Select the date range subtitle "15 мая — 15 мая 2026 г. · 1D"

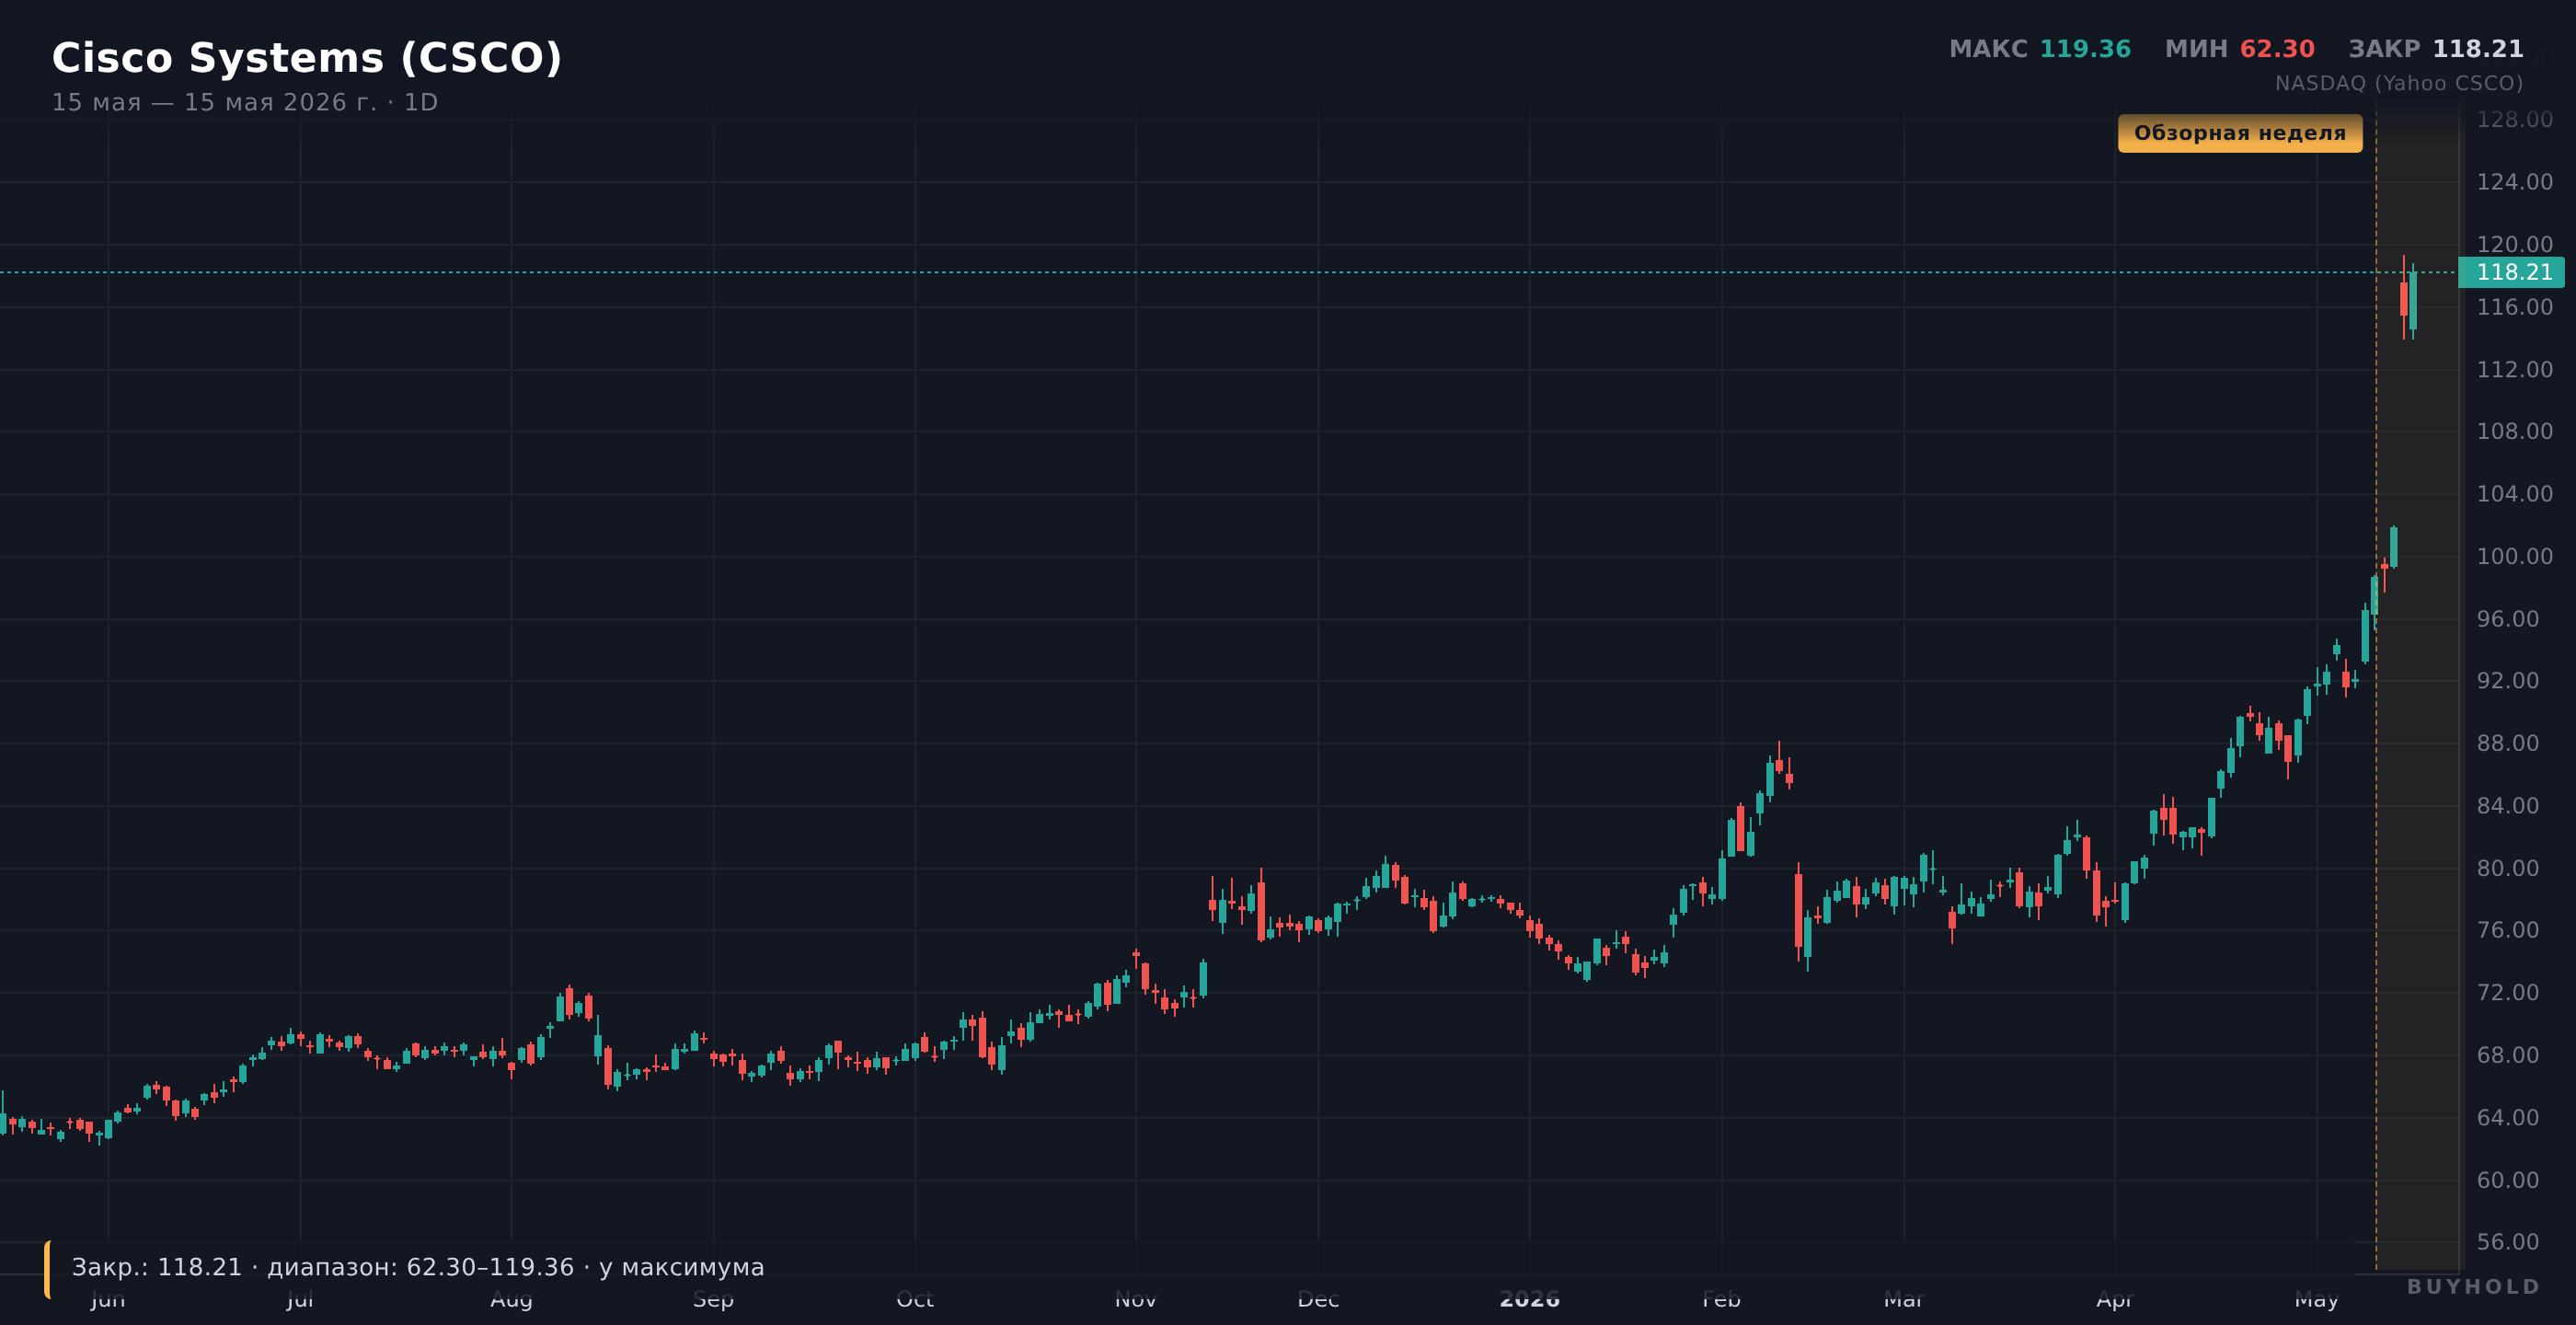[245, 103]
